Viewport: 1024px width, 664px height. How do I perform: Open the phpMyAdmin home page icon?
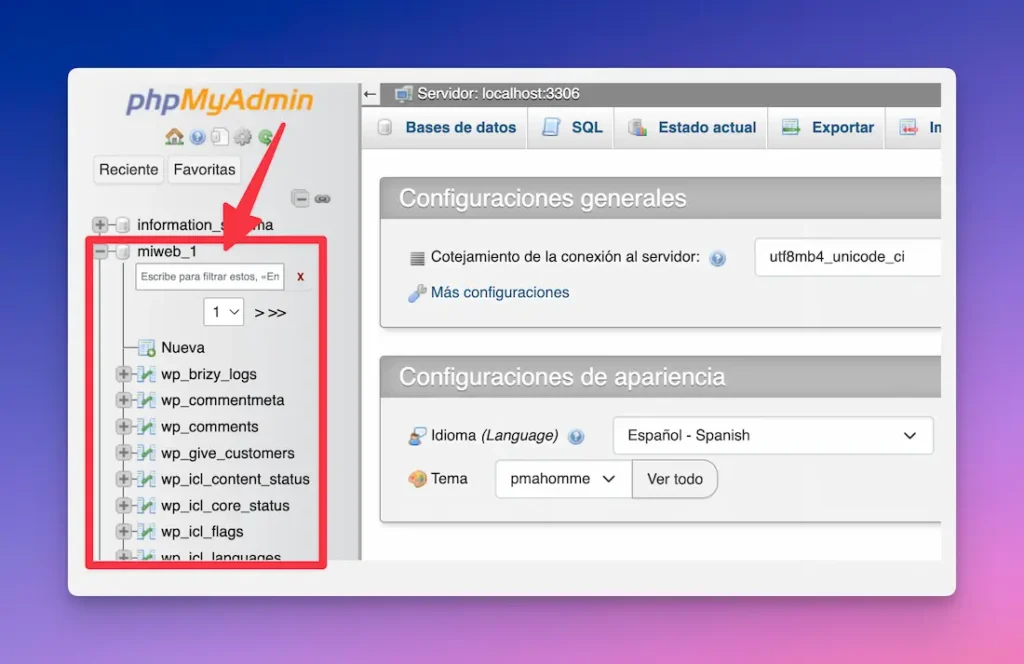(x=173, y=137)
